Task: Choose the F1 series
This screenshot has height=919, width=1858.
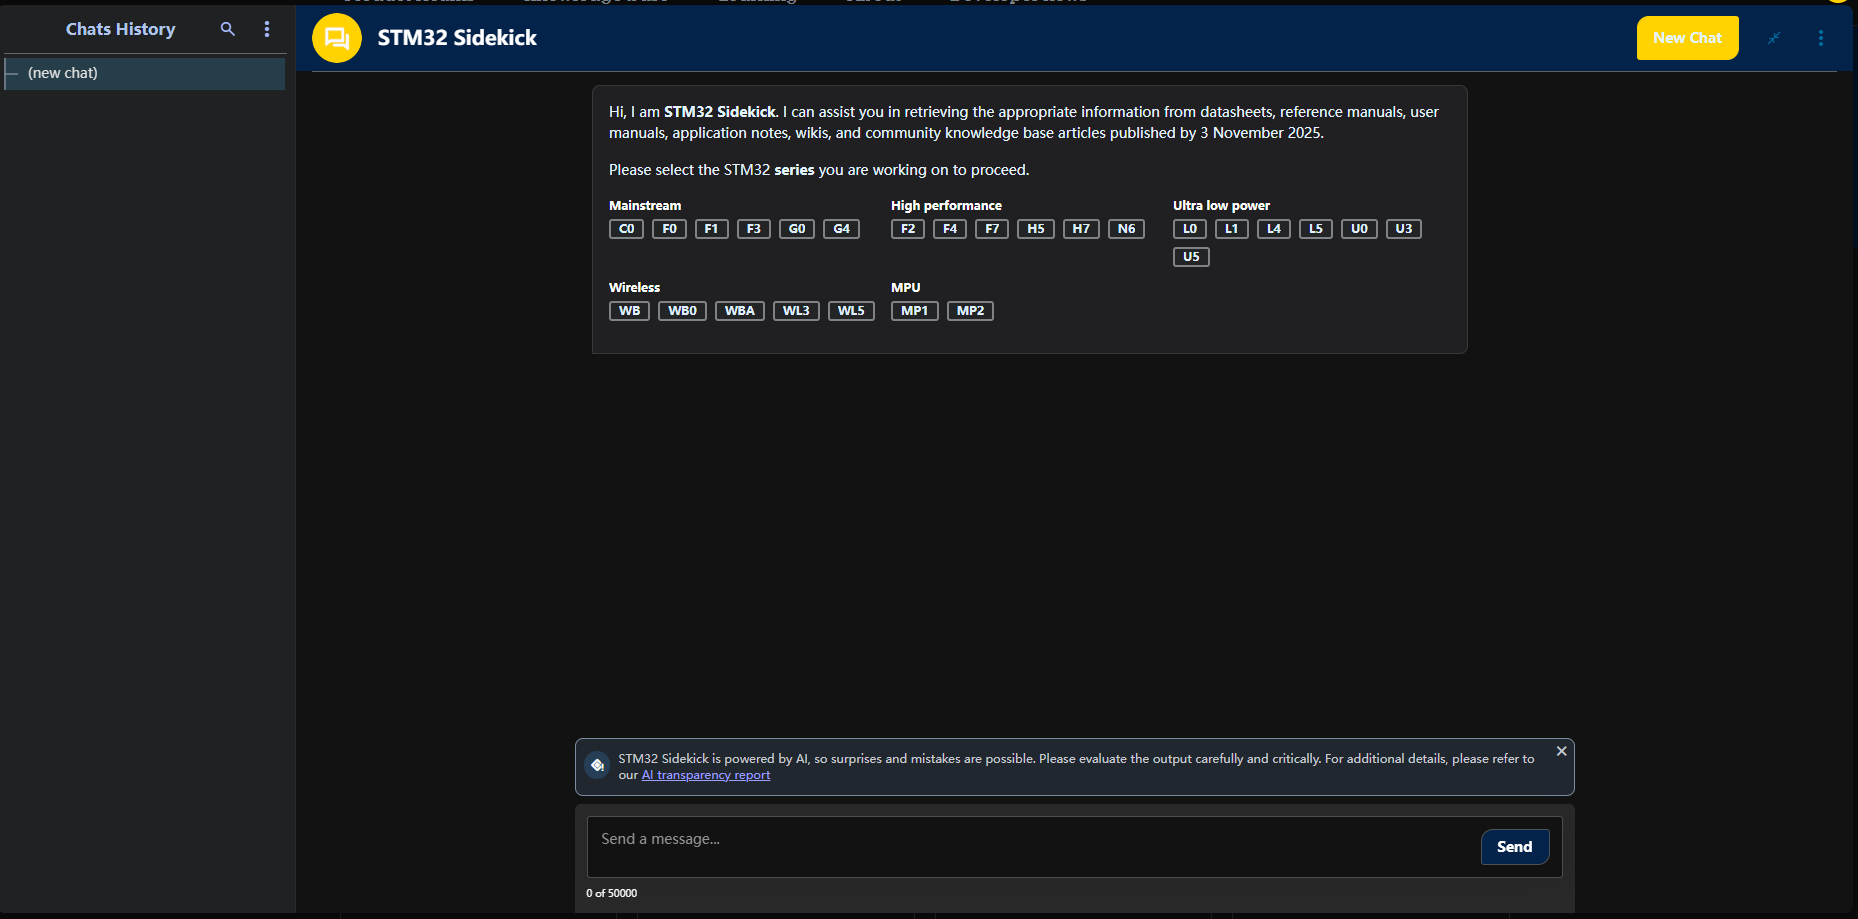Action: 711,229
